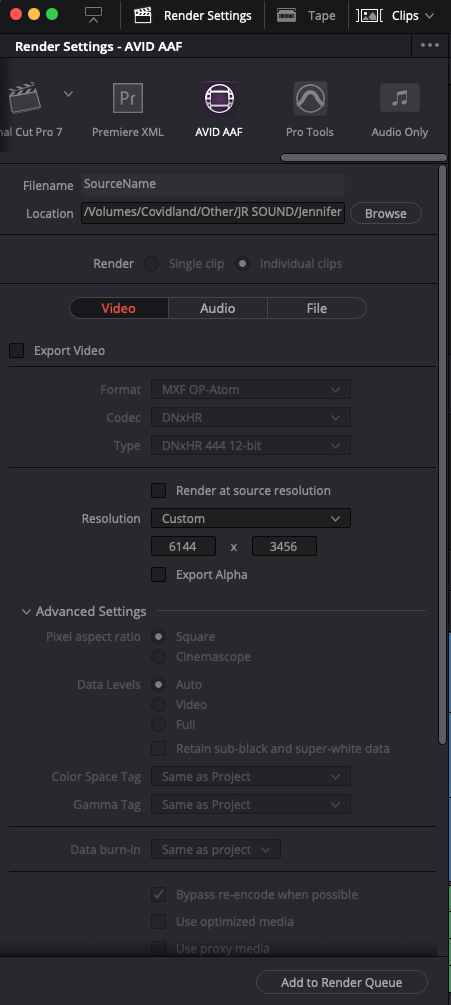Image resolution: width=451 pixels, height=1005 pixels.
Task: Select the AVID AAF preset icon
Action: (x=219, y=99)
